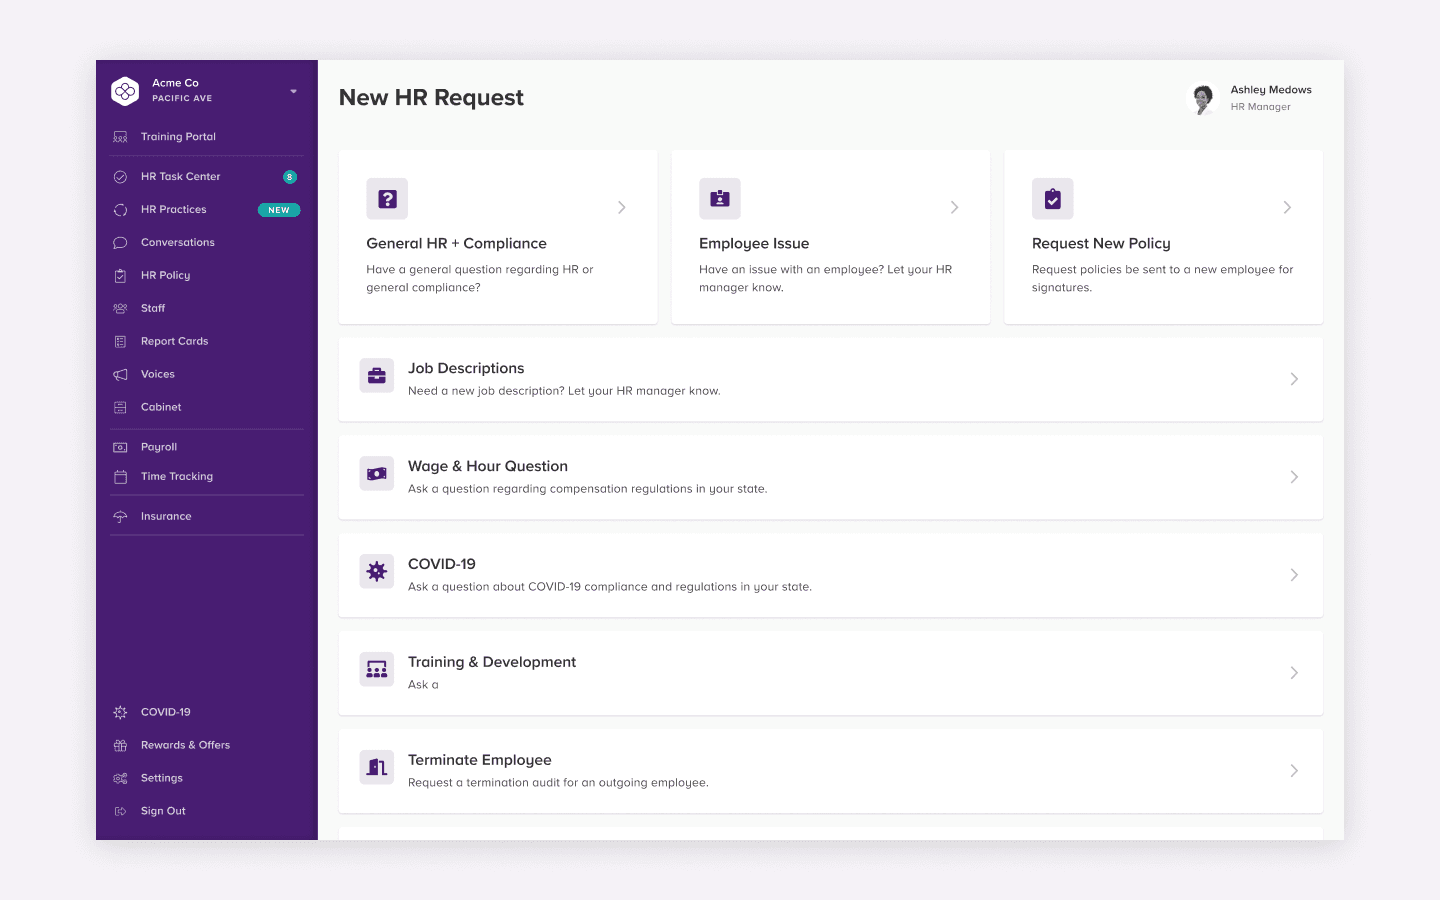Click the NEW badge beside HR Practices
1440x900 pixels.
tap(279, 210)
